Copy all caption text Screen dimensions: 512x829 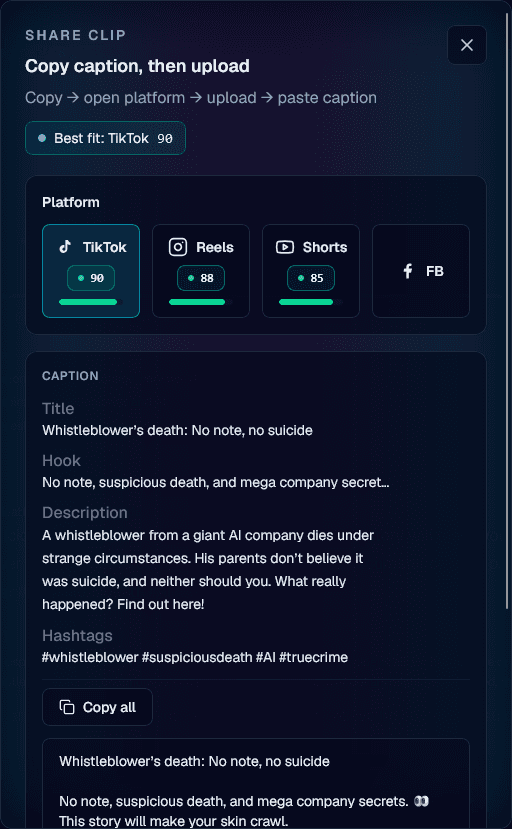click(97, 707)
